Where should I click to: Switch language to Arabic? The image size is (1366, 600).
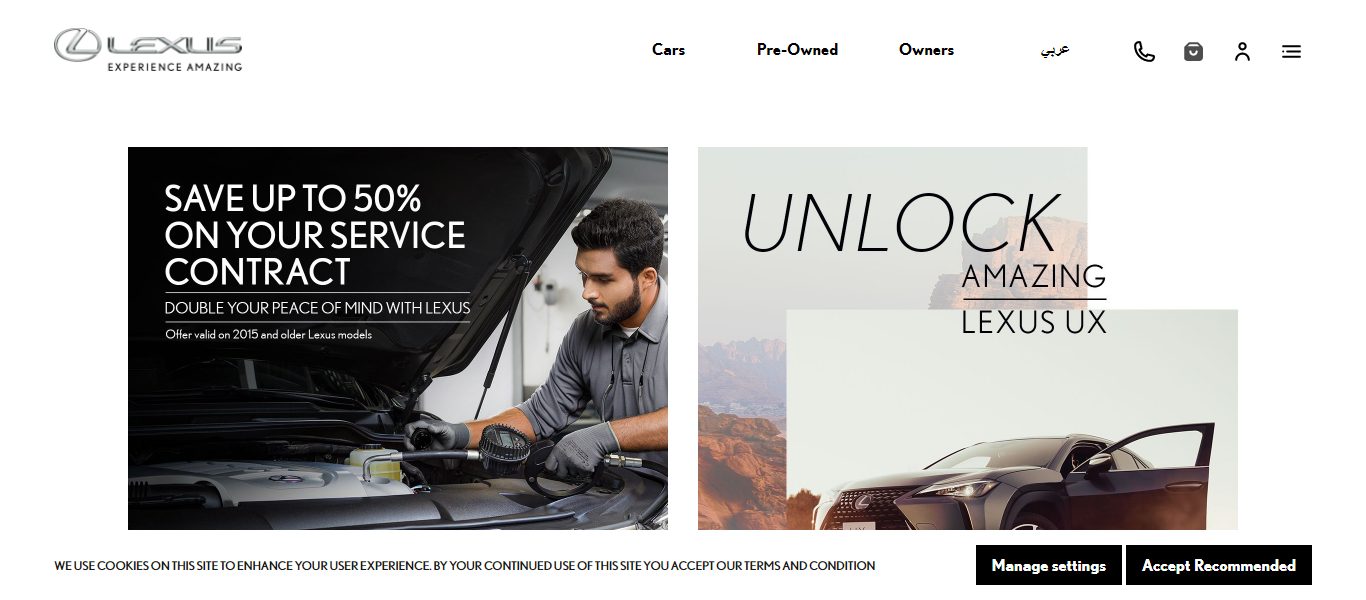pyautogui.click(x=1055, y=49)
